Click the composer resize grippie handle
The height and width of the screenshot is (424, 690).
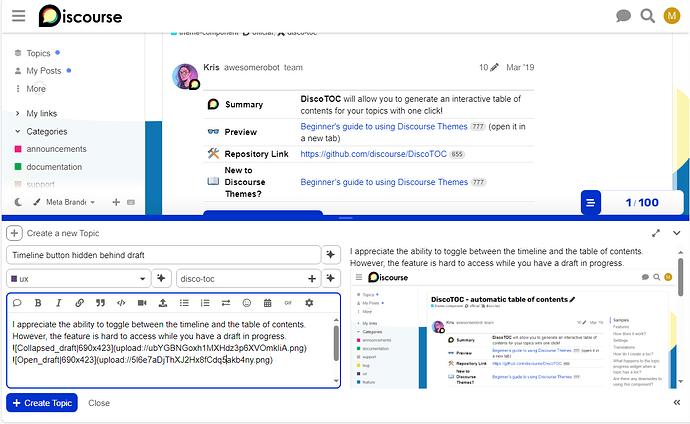(x=345, y=218)
